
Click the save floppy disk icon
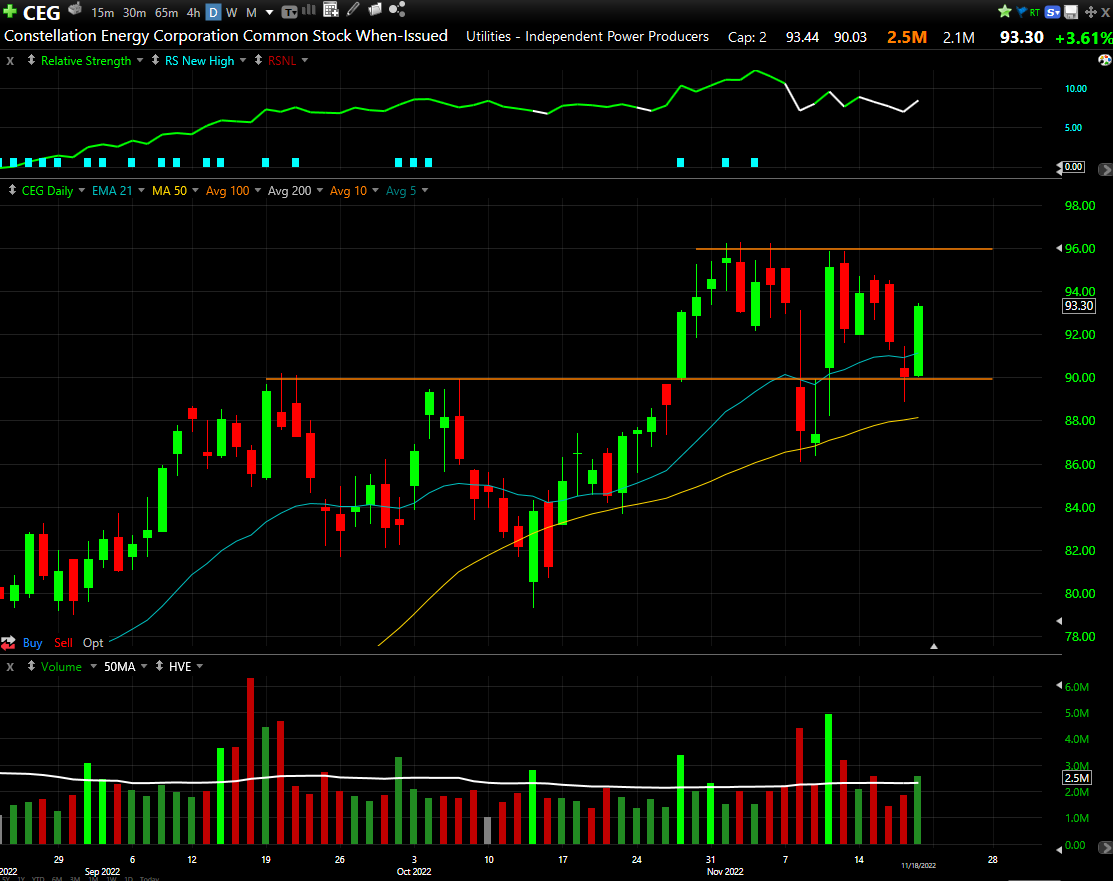pyautogui.click(x=1071, y=12)
